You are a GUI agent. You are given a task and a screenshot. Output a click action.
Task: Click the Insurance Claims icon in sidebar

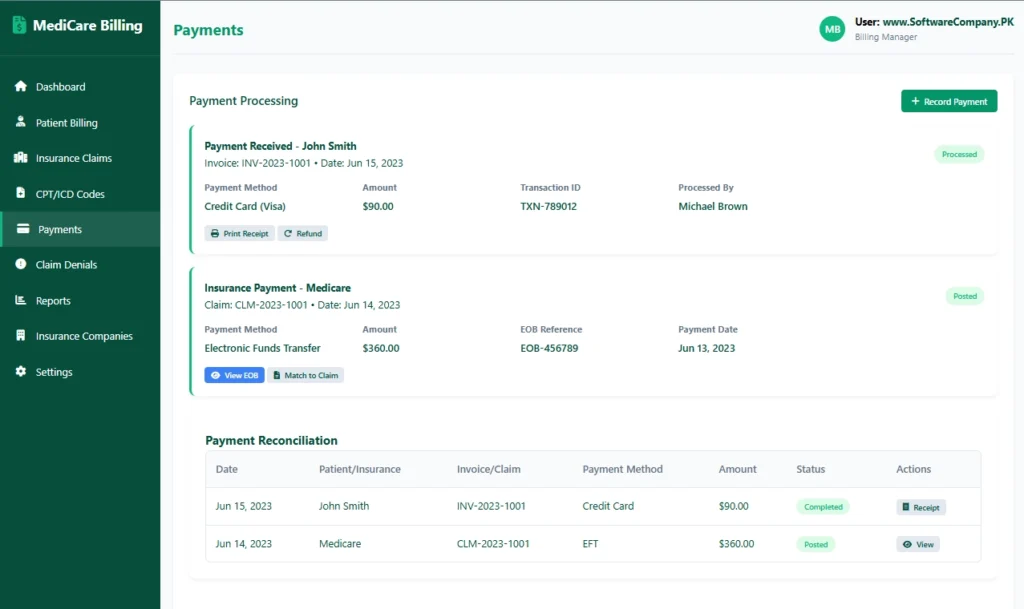[x=20, y=158]
